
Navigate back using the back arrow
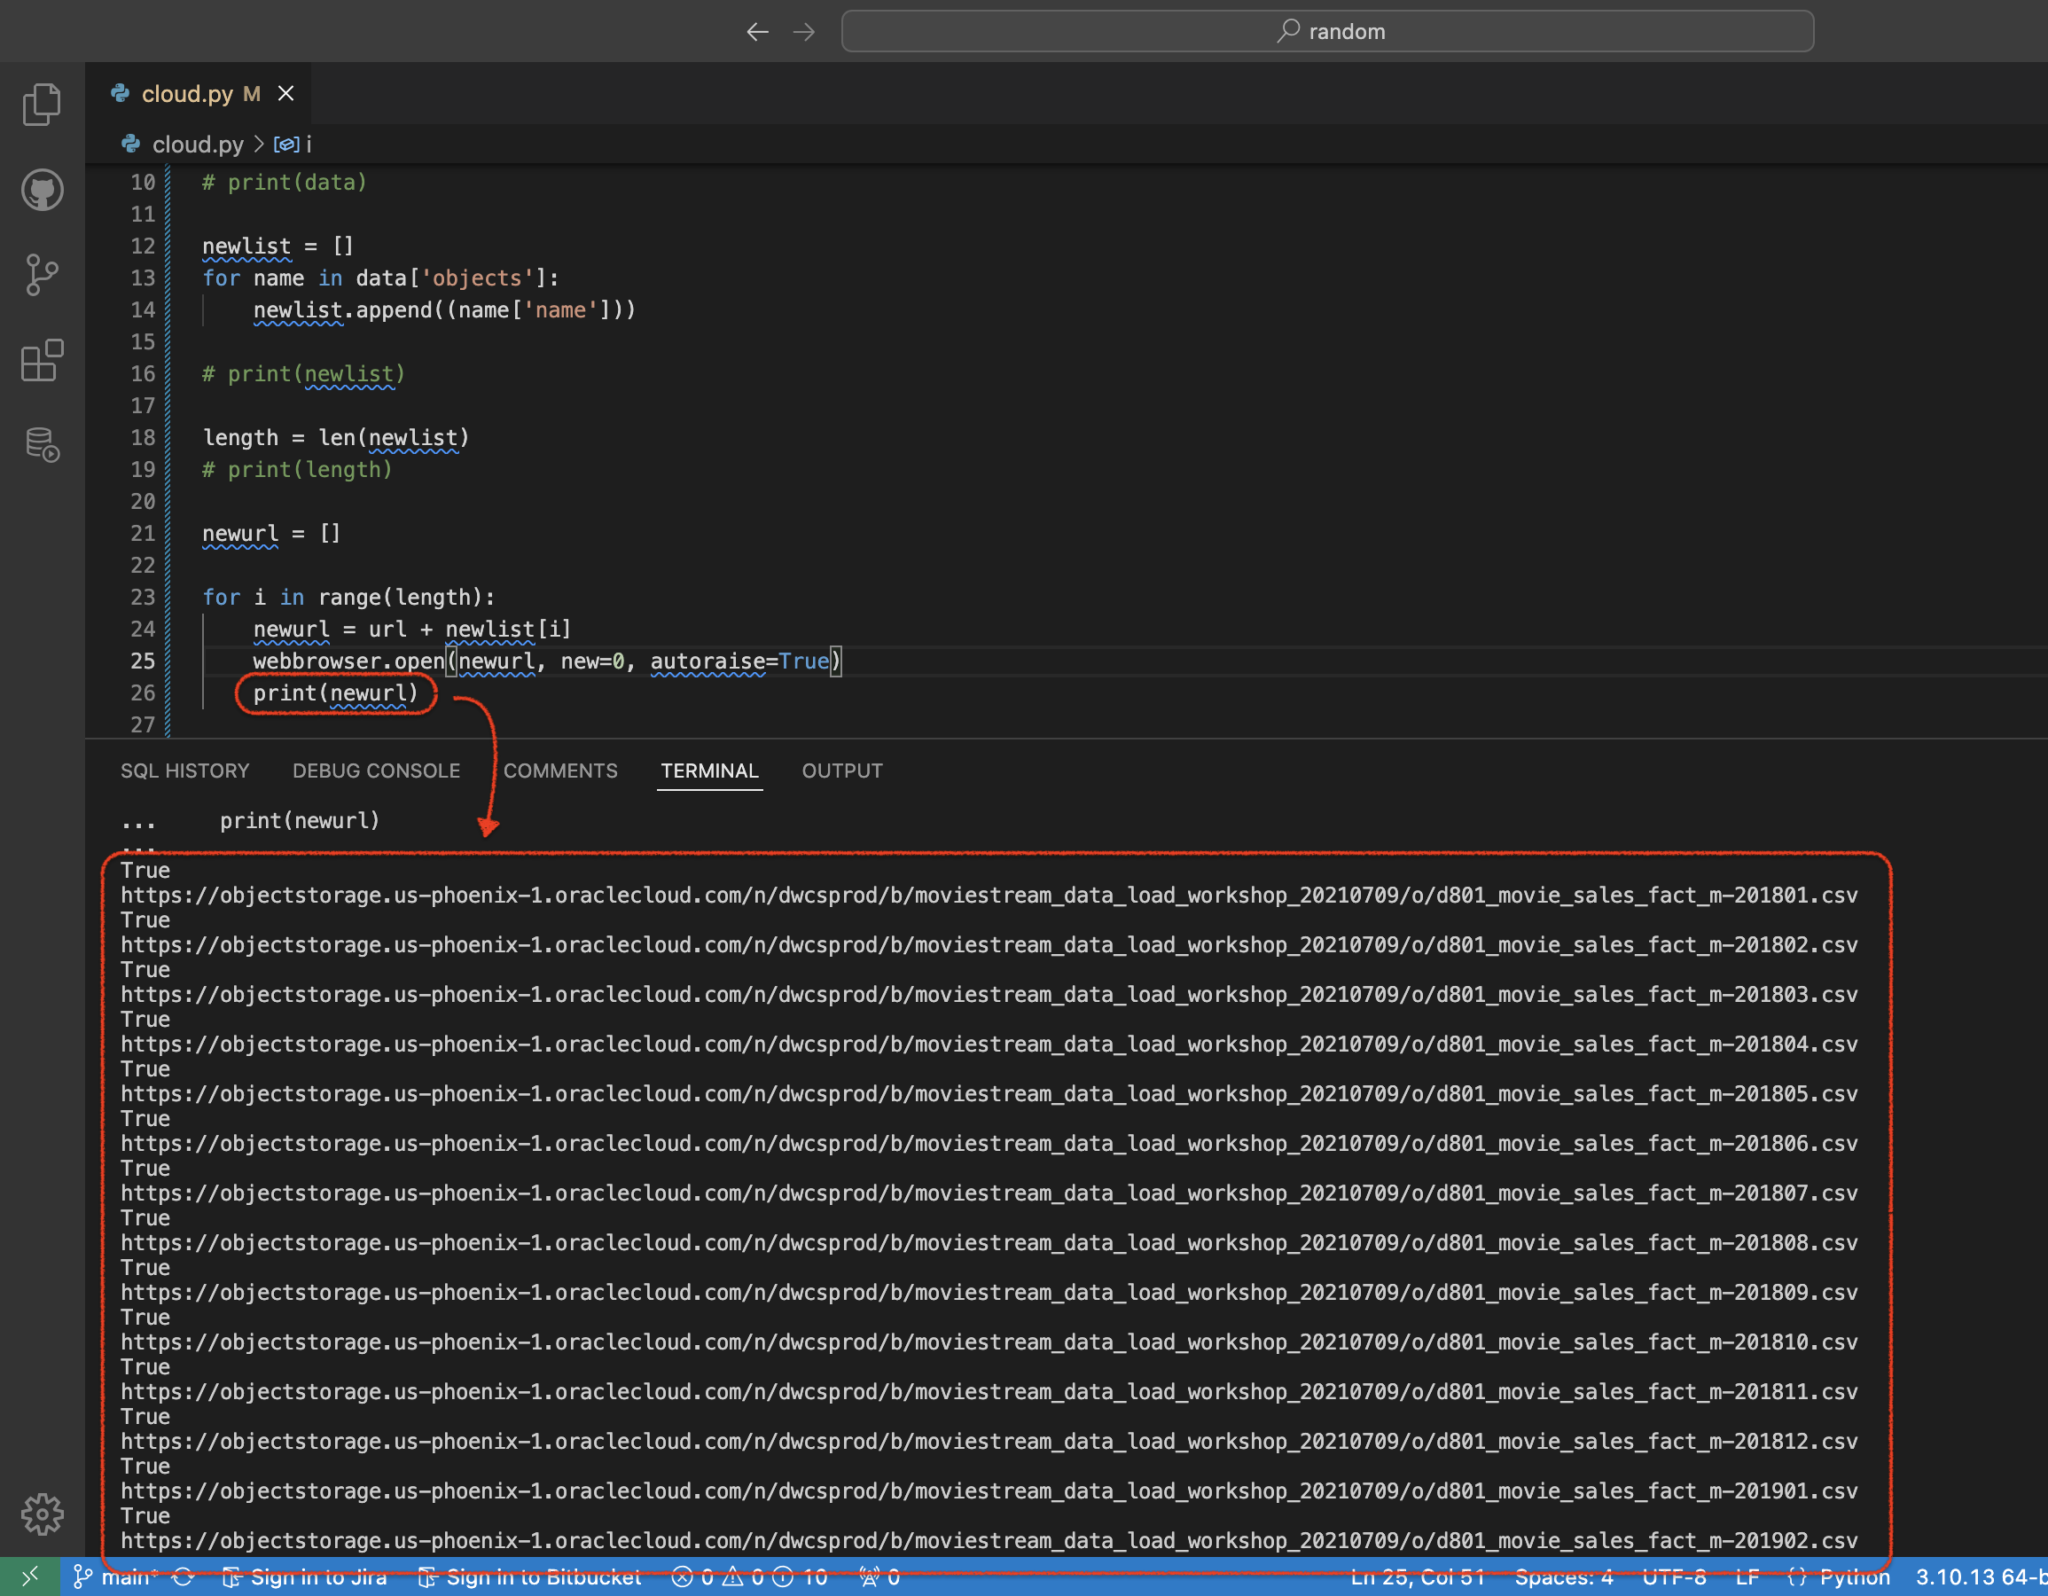tap(757, 31)
